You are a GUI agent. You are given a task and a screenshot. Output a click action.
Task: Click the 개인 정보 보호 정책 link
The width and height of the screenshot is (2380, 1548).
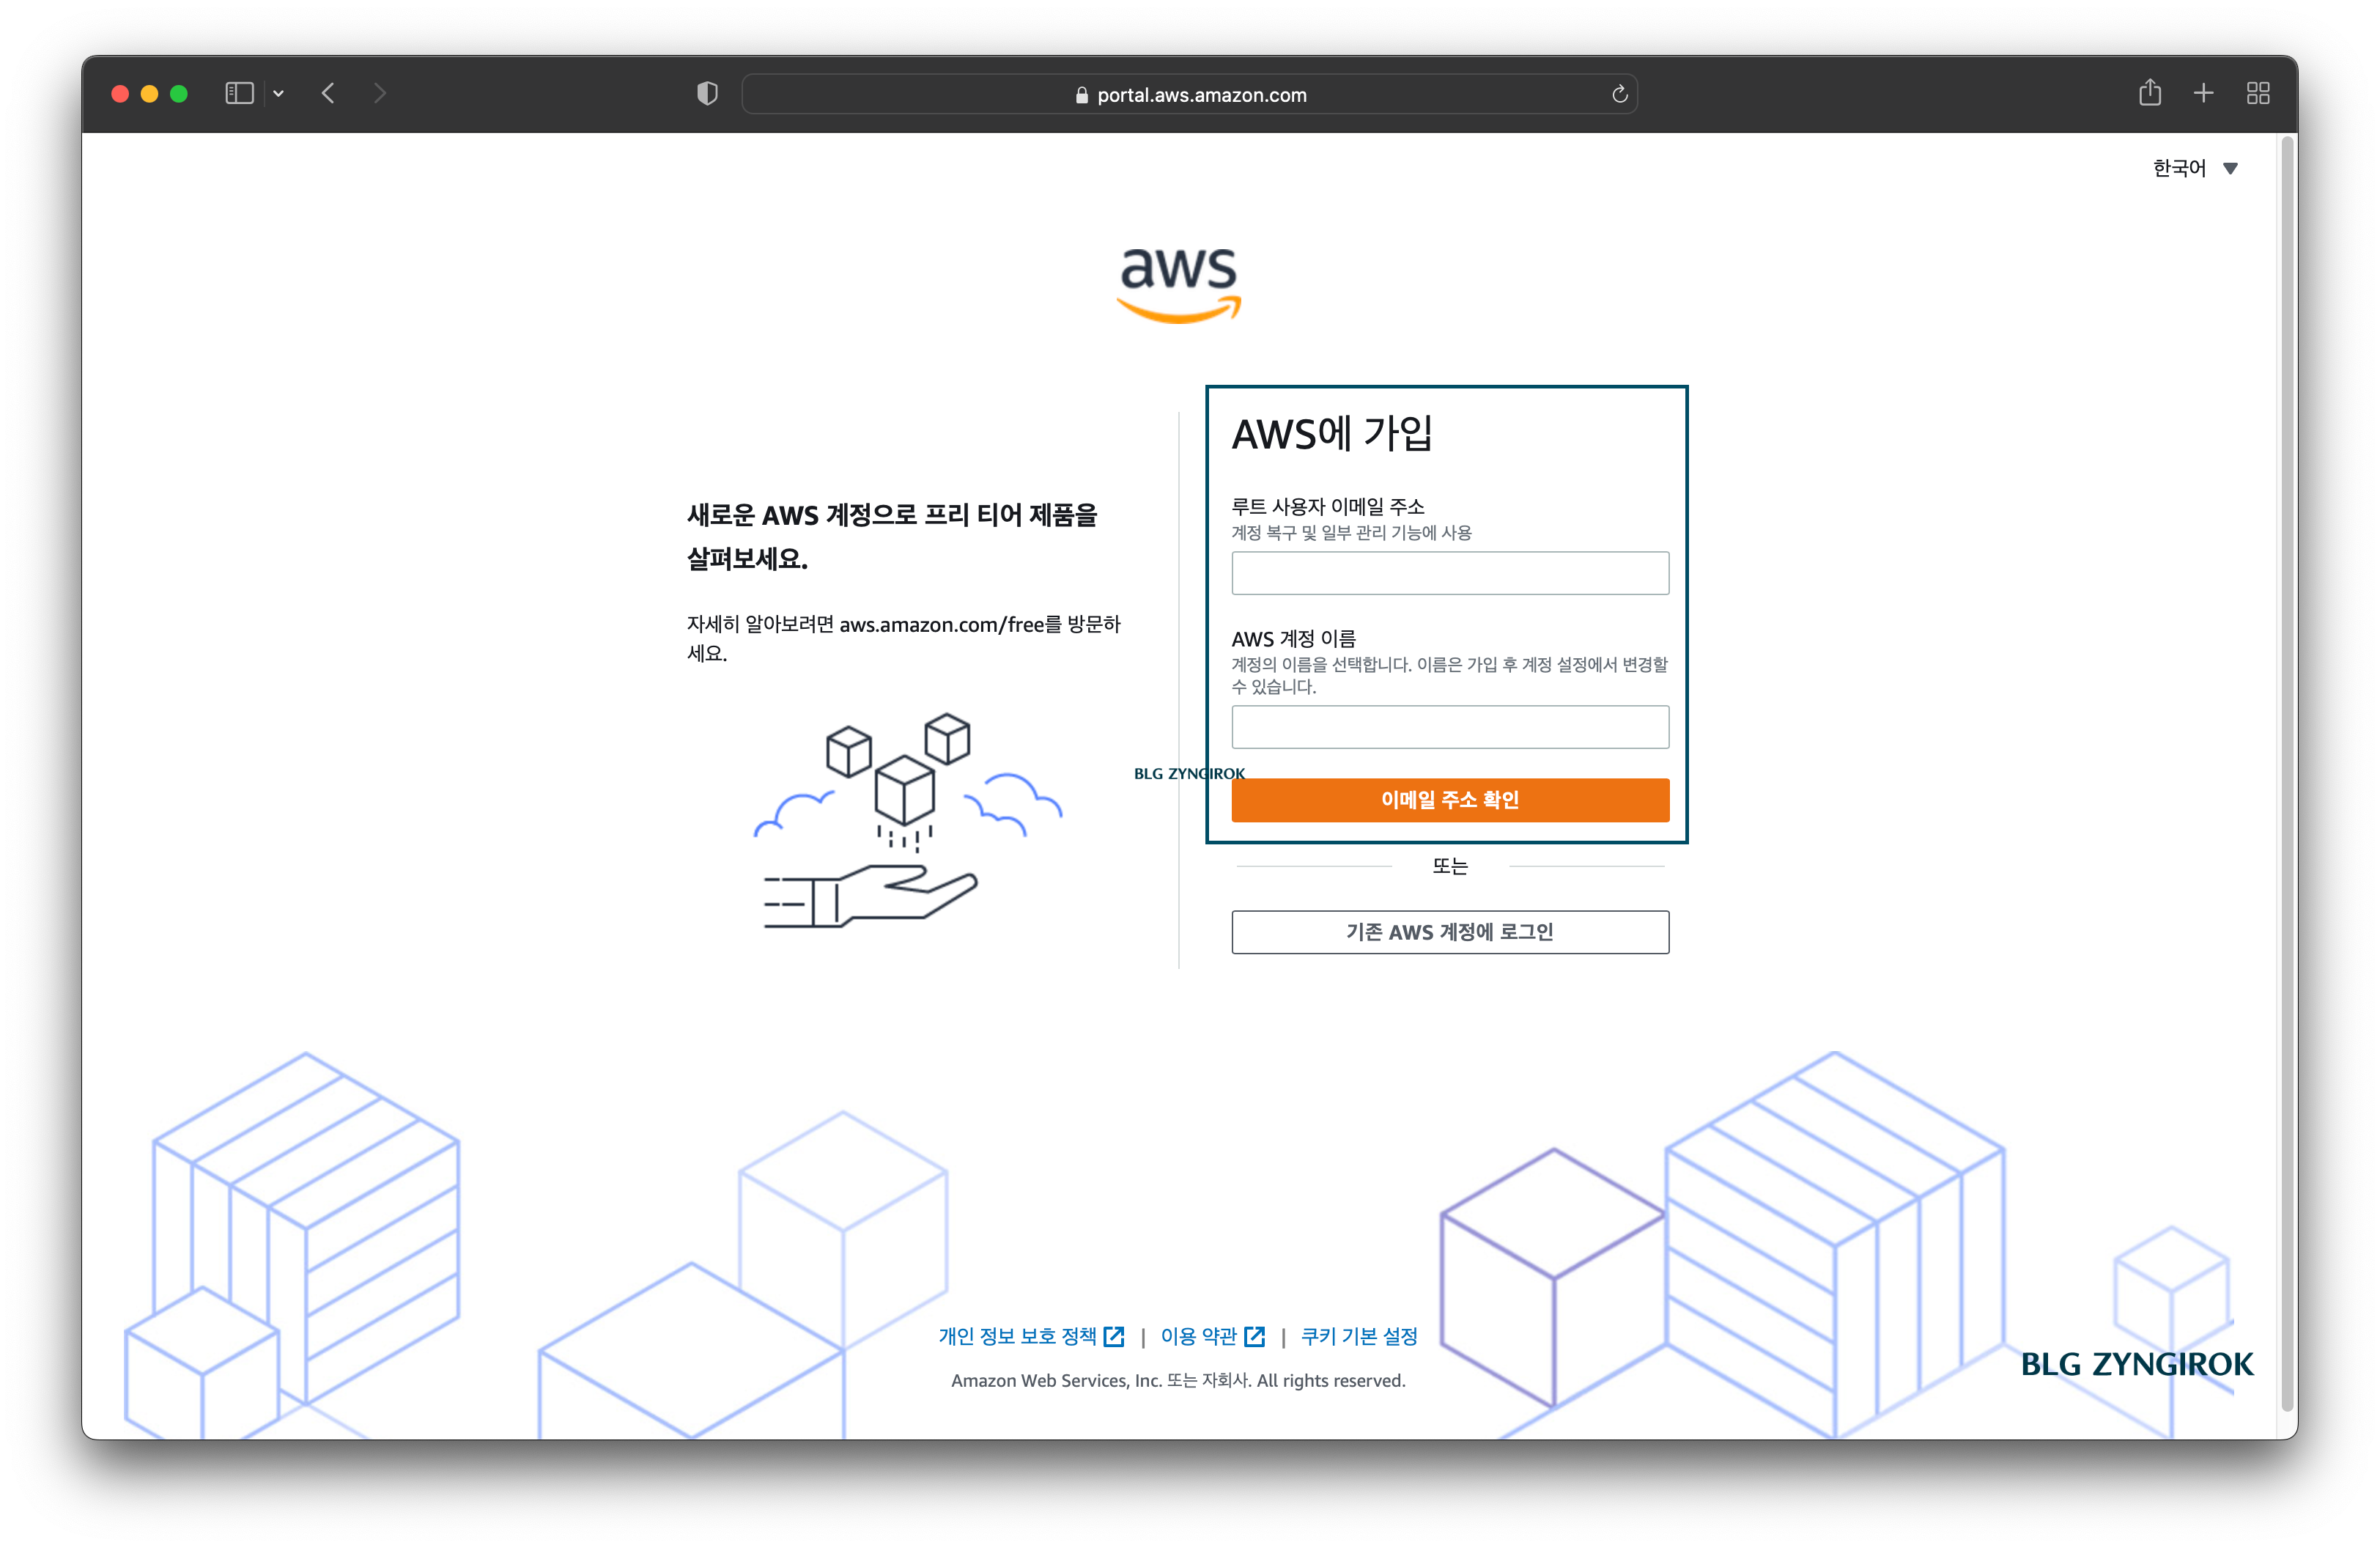tap(1018, 1336)
